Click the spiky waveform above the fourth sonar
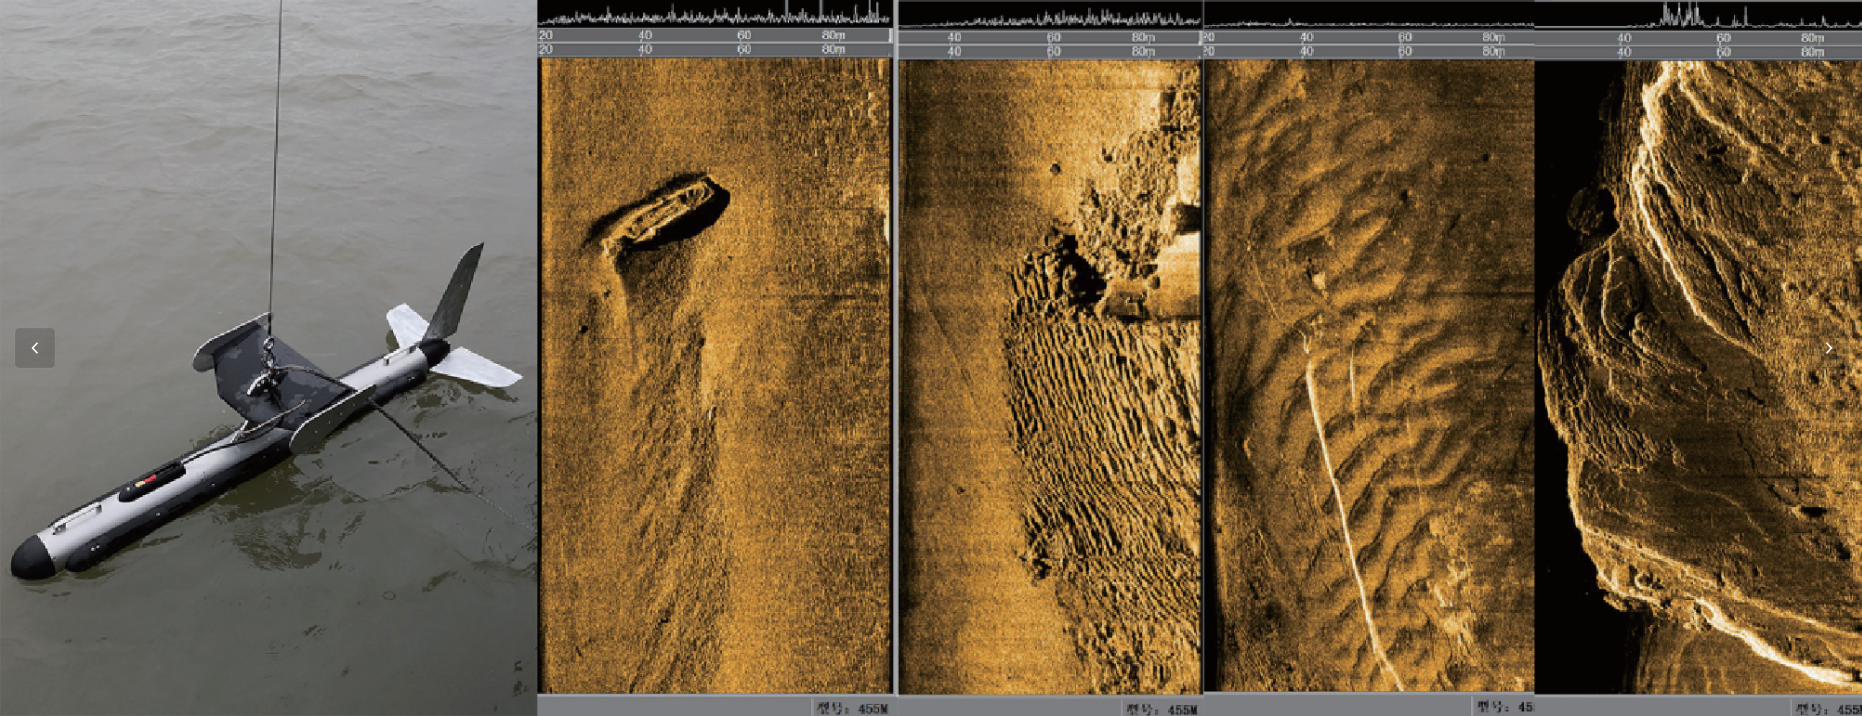1862x716 pixels. click(x=1690, y=14)
